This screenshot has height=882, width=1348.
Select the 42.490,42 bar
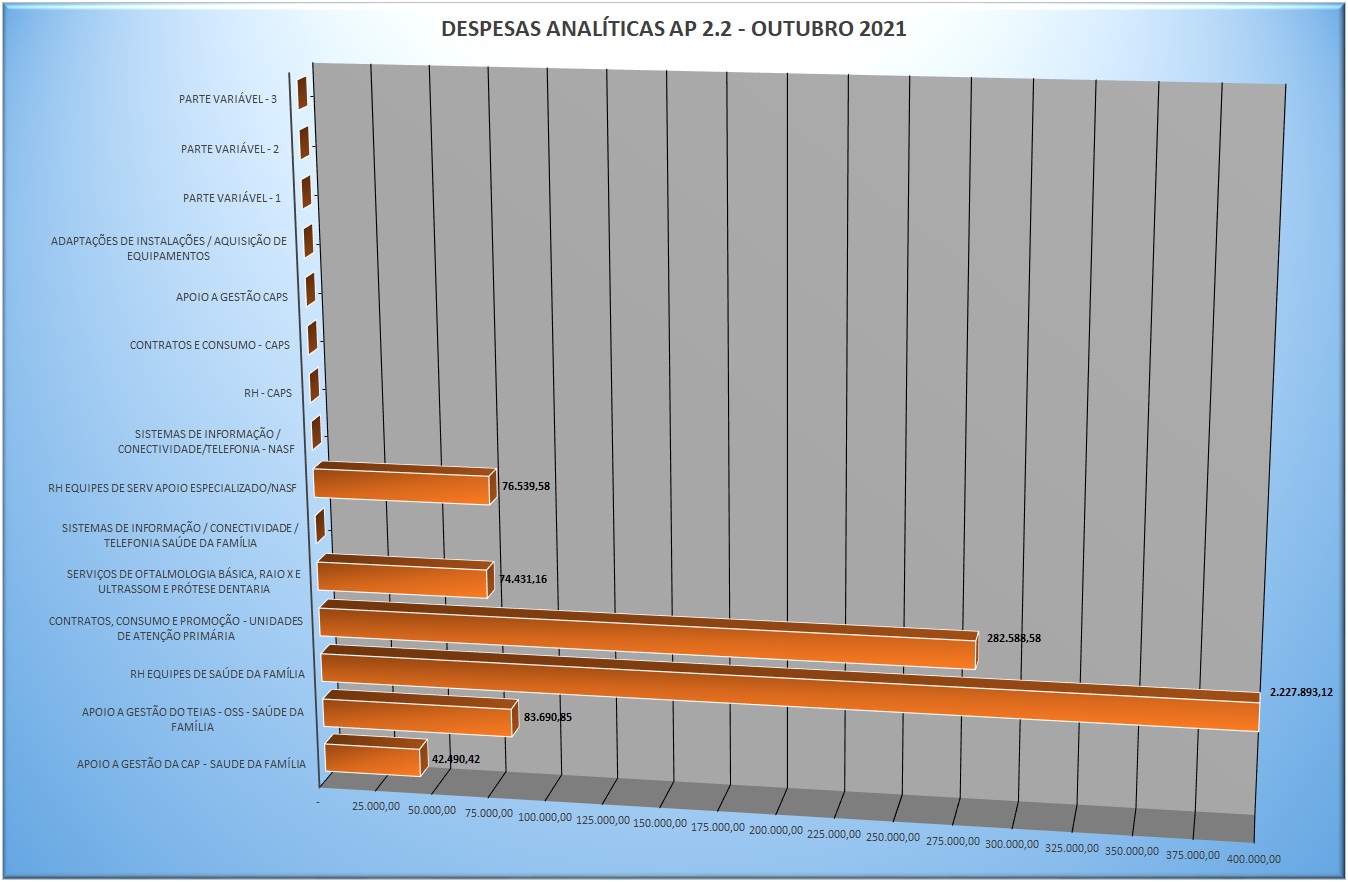pos(375,756)
